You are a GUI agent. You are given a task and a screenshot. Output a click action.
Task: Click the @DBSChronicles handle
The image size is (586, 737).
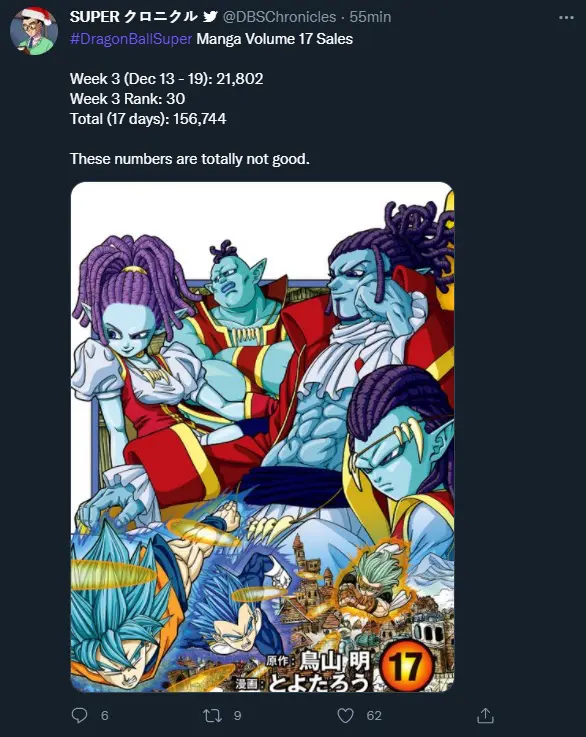280,17
